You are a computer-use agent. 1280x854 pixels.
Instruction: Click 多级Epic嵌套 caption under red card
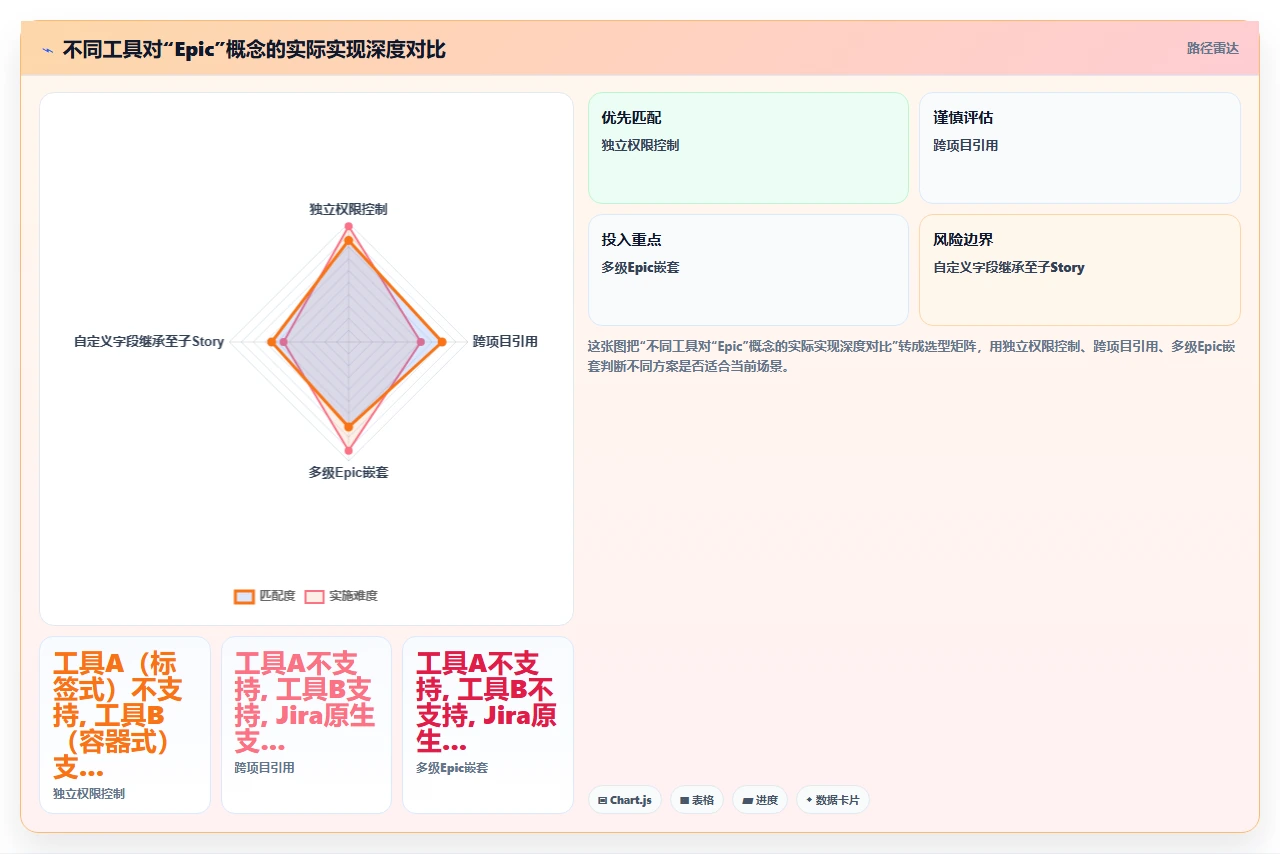pyautogui.click(x=452, y=768)
